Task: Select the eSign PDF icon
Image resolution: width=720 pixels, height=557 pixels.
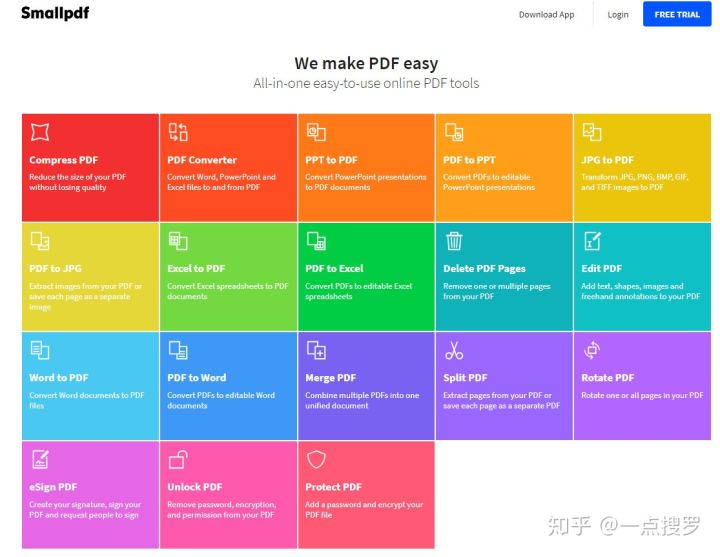Action: 40,459
